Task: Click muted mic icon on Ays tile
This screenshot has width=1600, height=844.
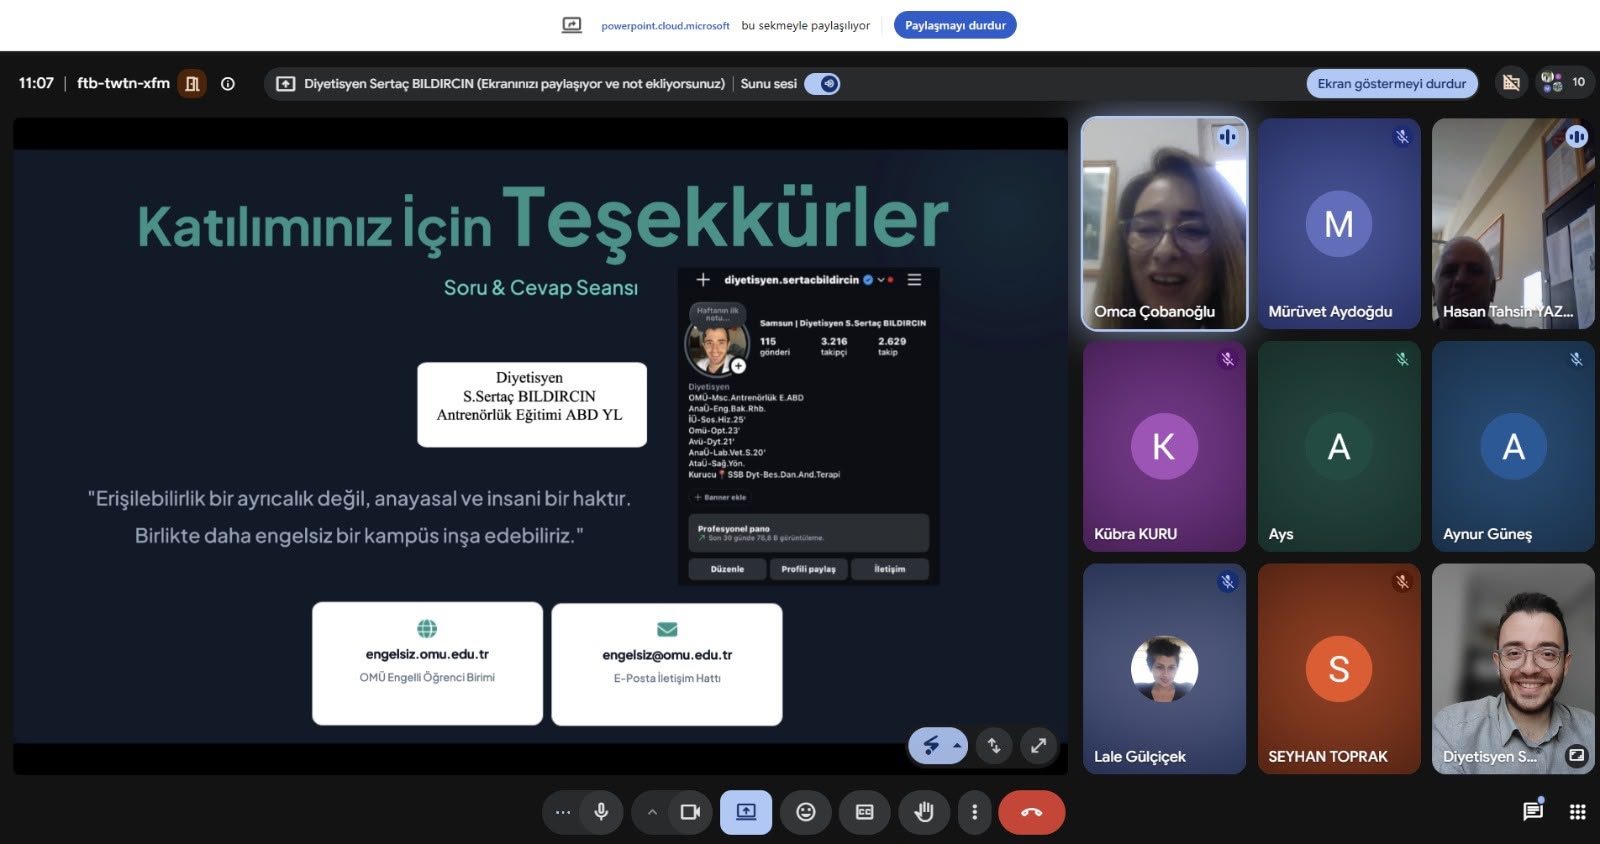Action: tap(1402, 359)
